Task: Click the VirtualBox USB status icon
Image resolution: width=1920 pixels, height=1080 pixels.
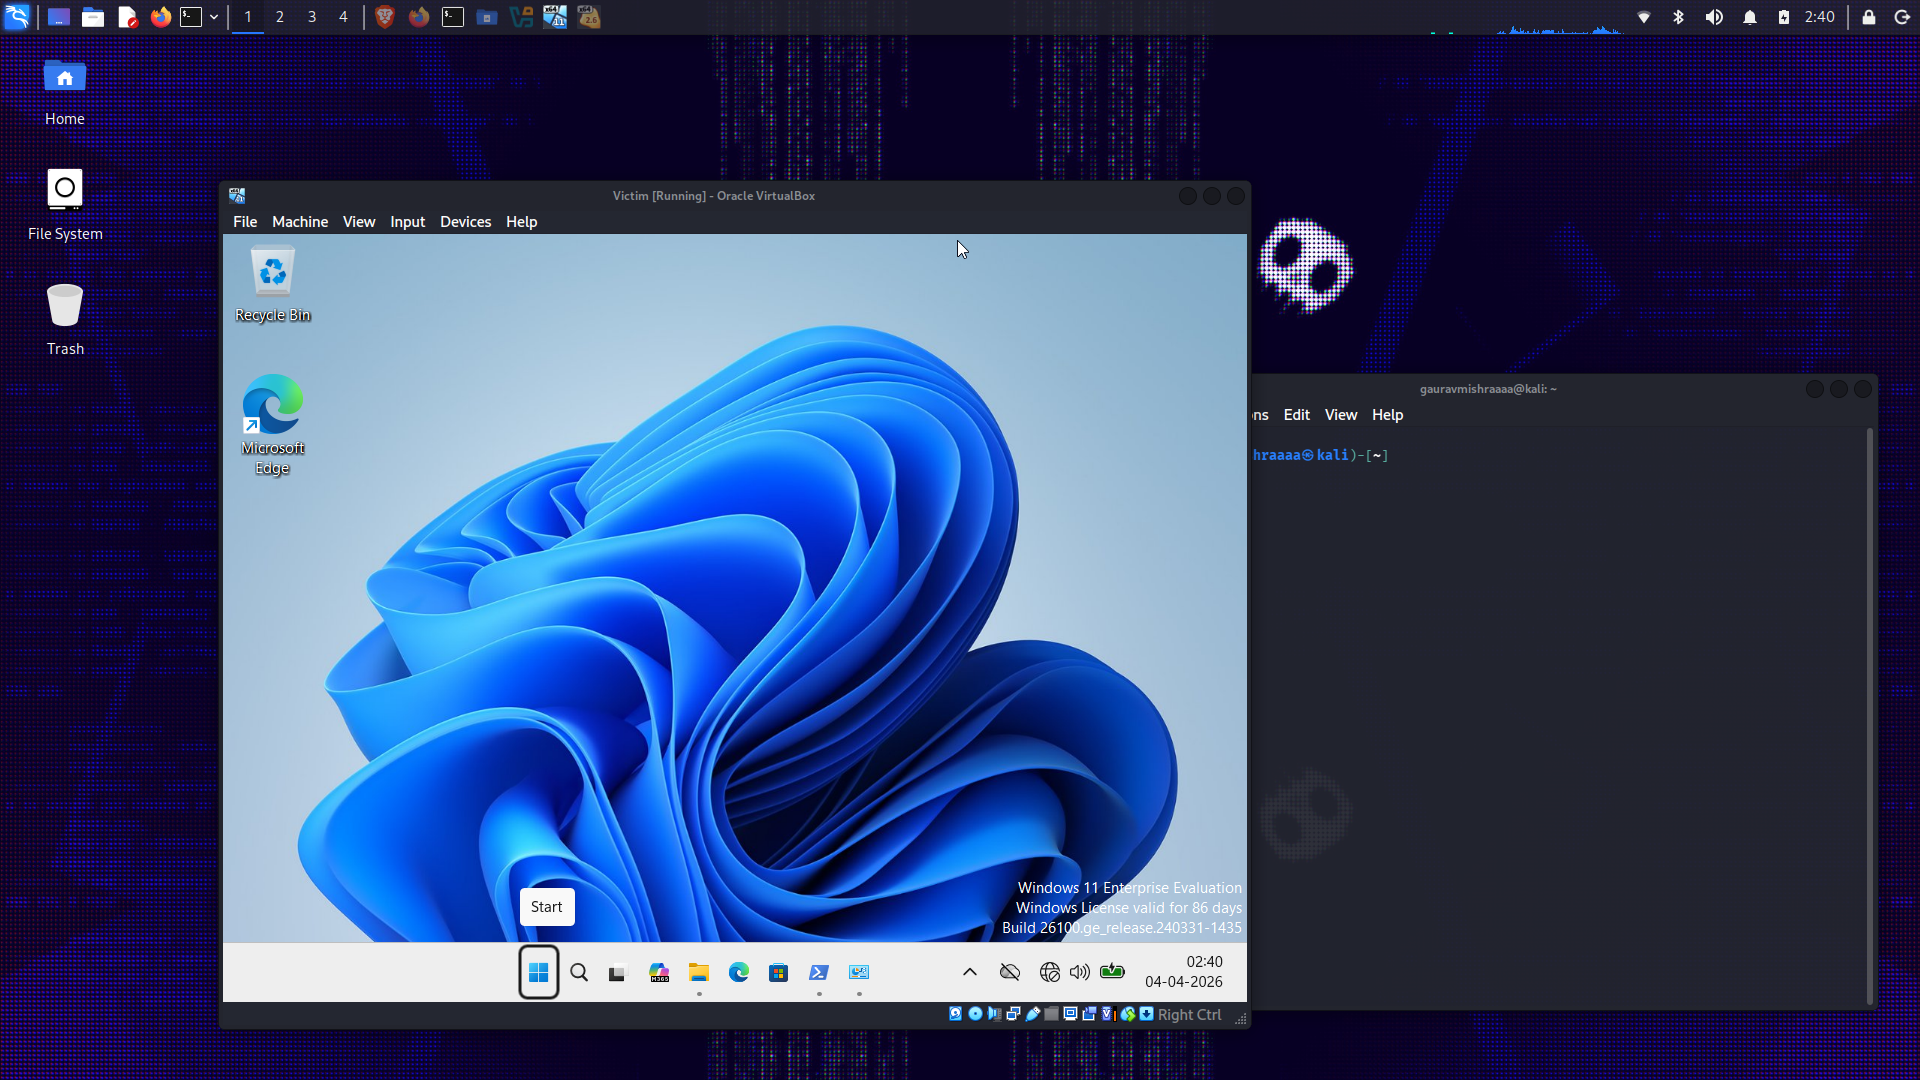Action: click(x=1033, y=1014)
